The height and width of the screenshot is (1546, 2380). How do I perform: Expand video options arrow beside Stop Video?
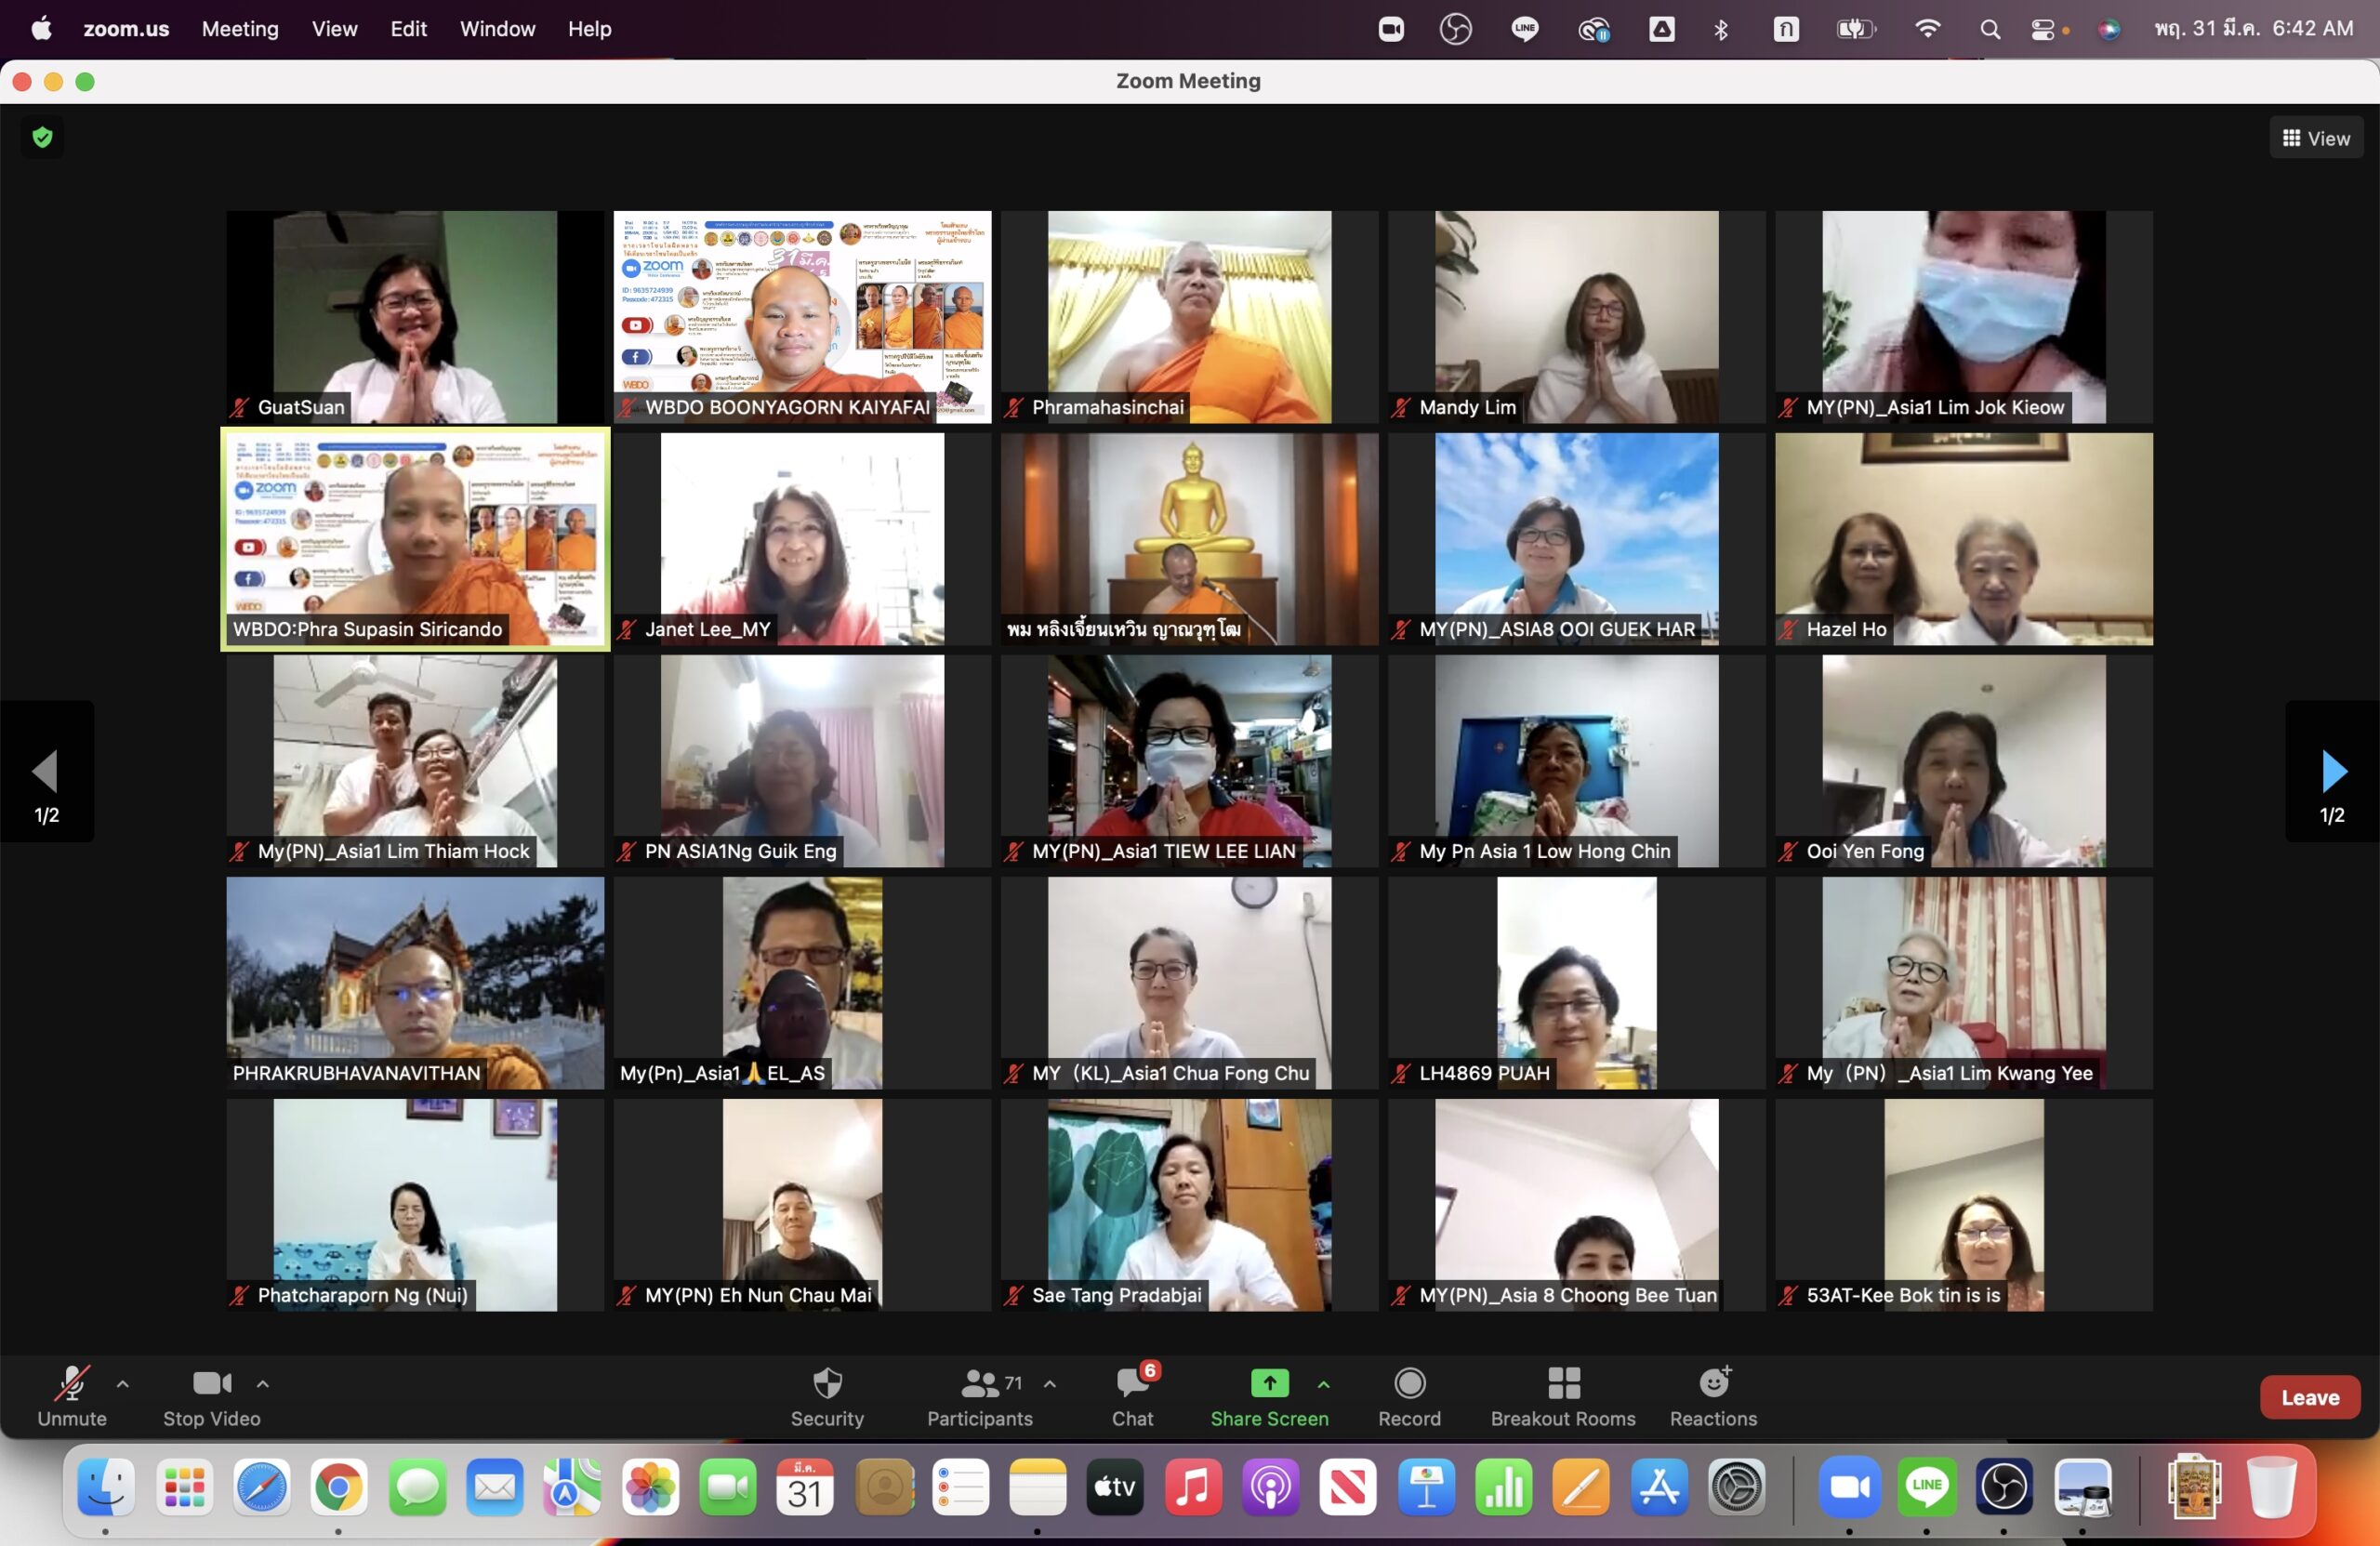[263, 1384]
